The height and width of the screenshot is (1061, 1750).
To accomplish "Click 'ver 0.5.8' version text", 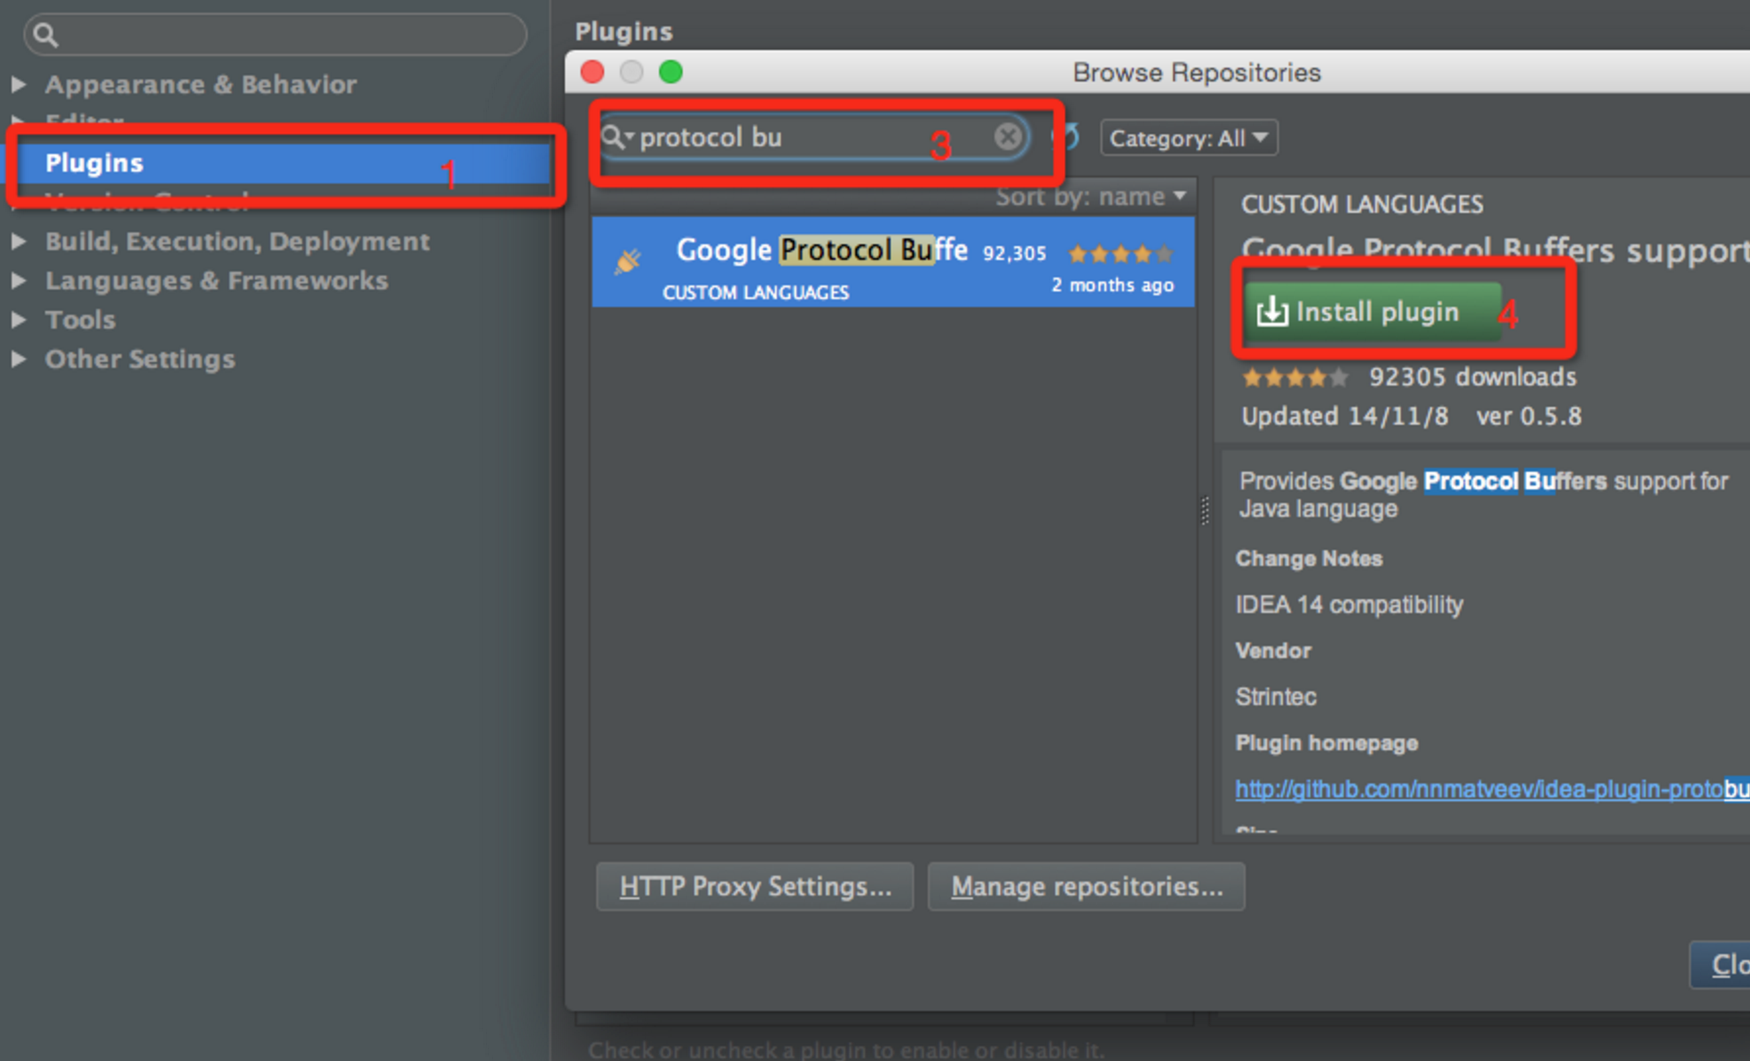I will click(1529, 416).
